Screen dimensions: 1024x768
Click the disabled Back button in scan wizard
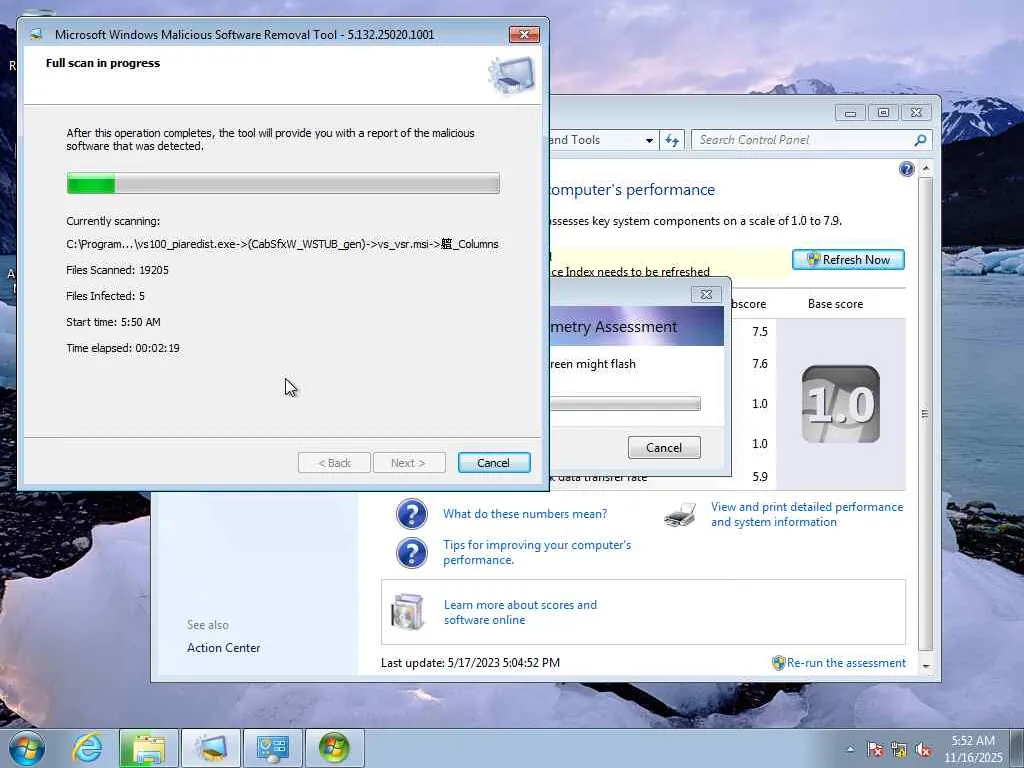point(334,462)
